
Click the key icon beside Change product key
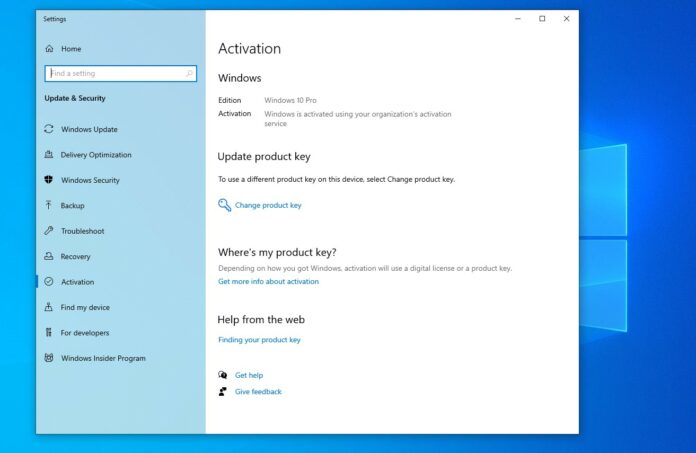[x=225, y=205]
